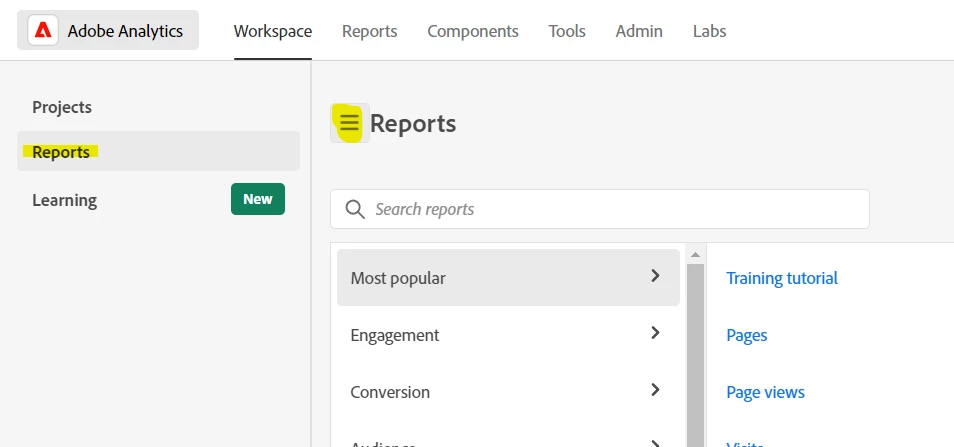Open the Admin menu

click(639, 31)
